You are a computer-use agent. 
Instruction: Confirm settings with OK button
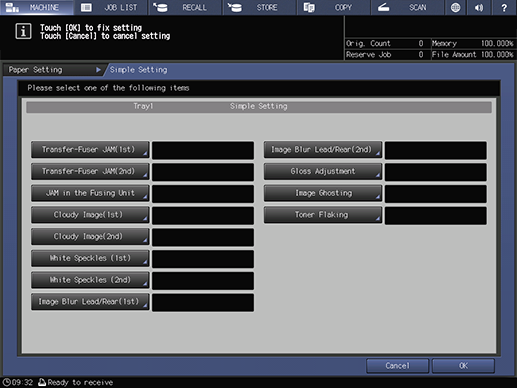click(x=463, y=366)
